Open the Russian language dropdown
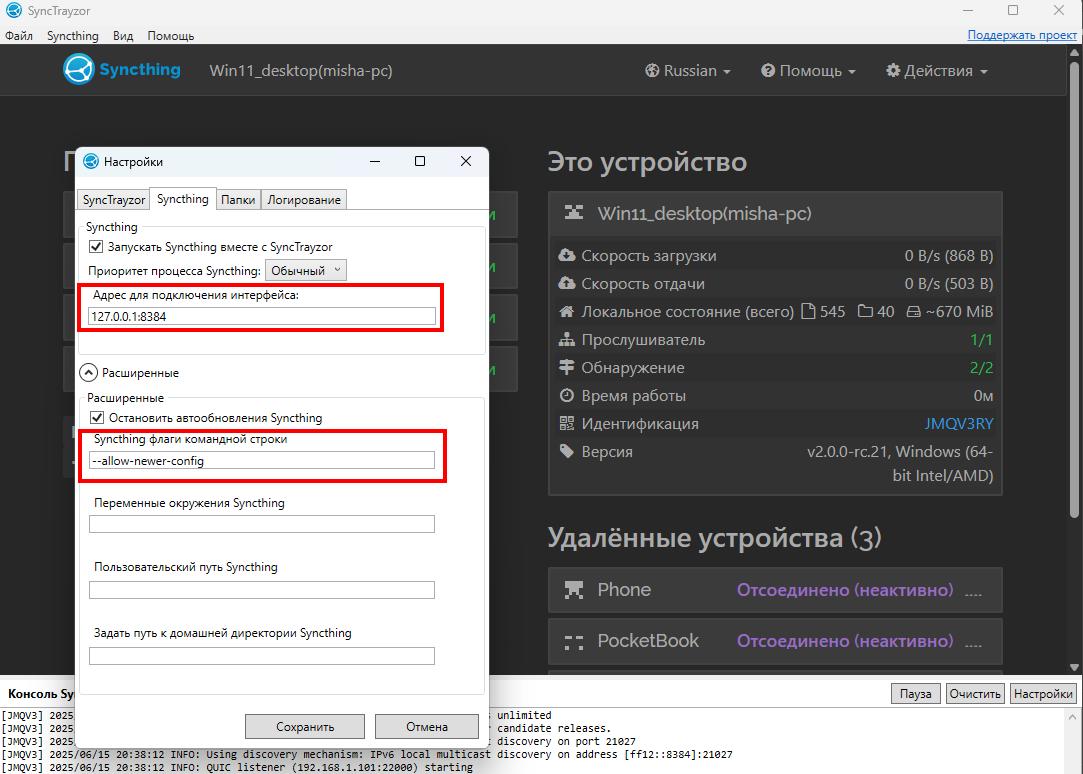This screenshot has width=1083, height=774. coord(688,71)
